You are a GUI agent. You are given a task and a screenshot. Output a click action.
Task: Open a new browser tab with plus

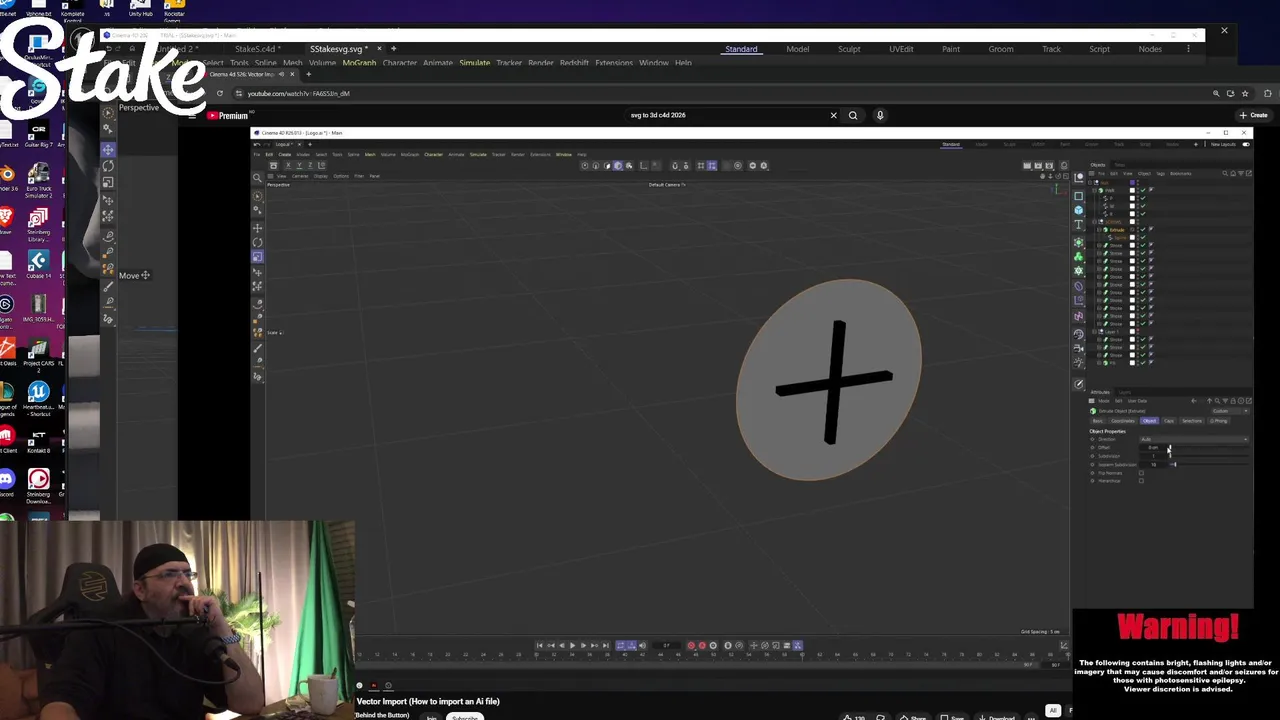[308, 74]
